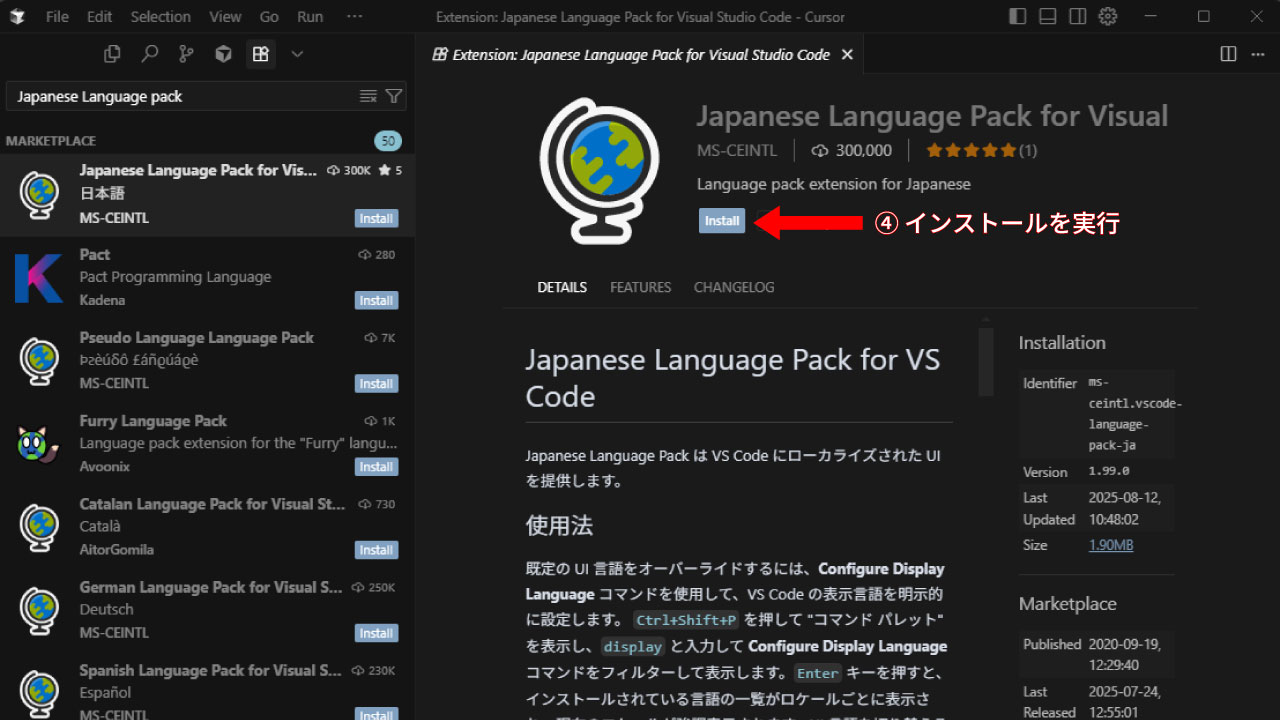Viewport: 1280px width, 720px height.
Task: Open the File menu
Action: [57, 17]
